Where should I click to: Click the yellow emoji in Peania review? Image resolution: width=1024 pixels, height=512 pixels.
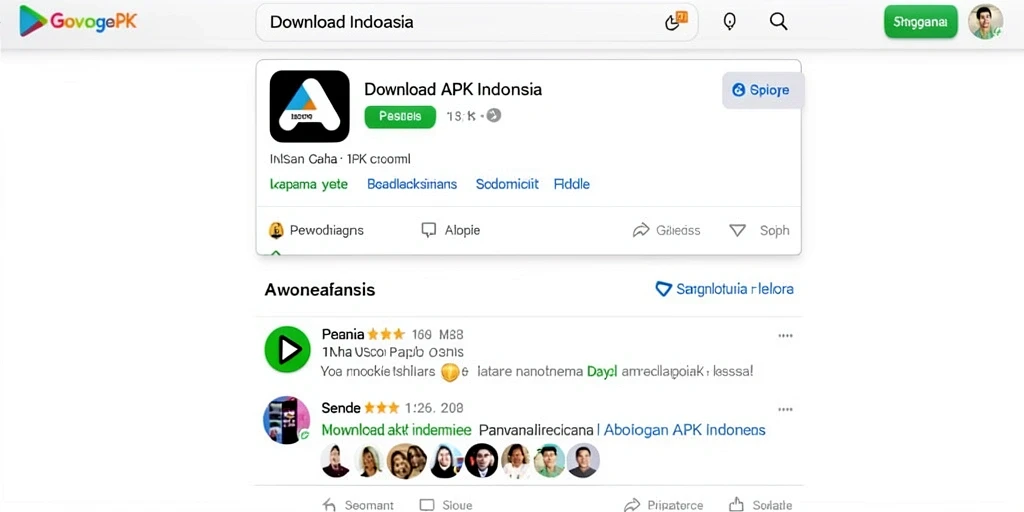pos(451,372)
